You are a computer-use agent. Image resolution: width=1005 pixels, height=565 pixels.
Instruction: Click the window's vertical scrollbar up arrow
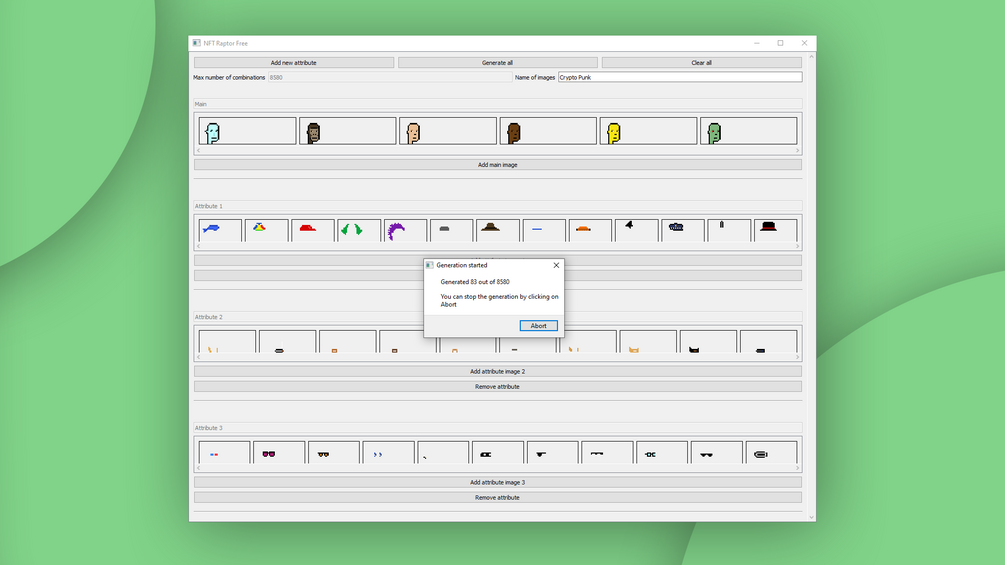(x=811, y=57)
